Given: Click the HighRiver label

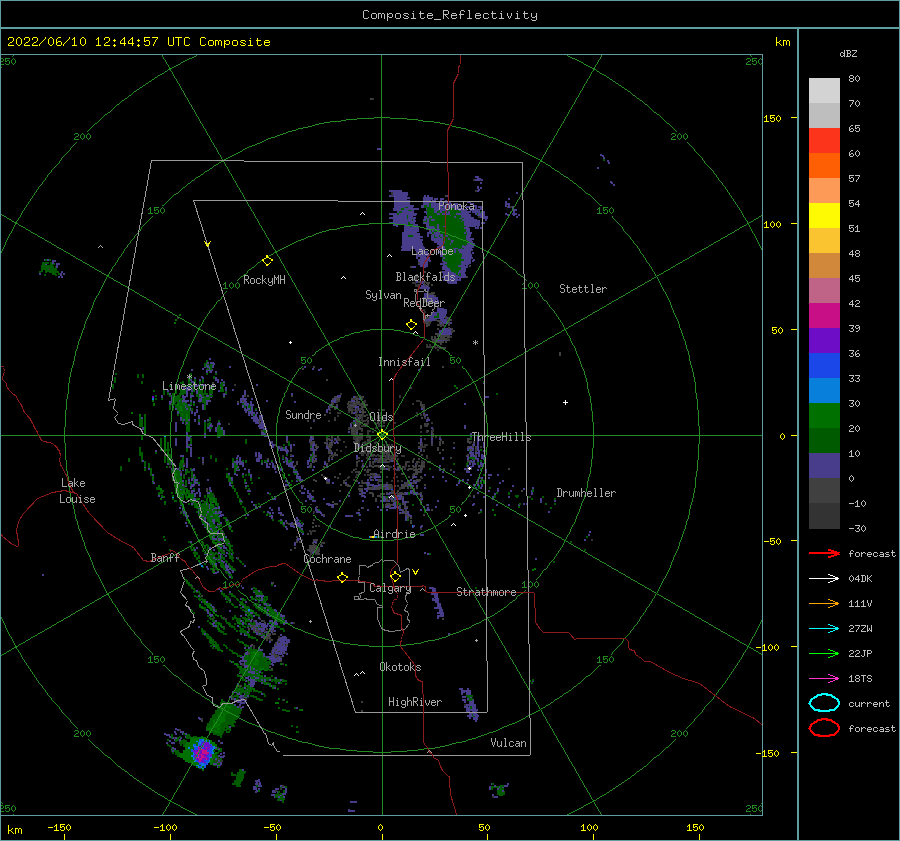Looking at the screenshot, I should [415, 702].
